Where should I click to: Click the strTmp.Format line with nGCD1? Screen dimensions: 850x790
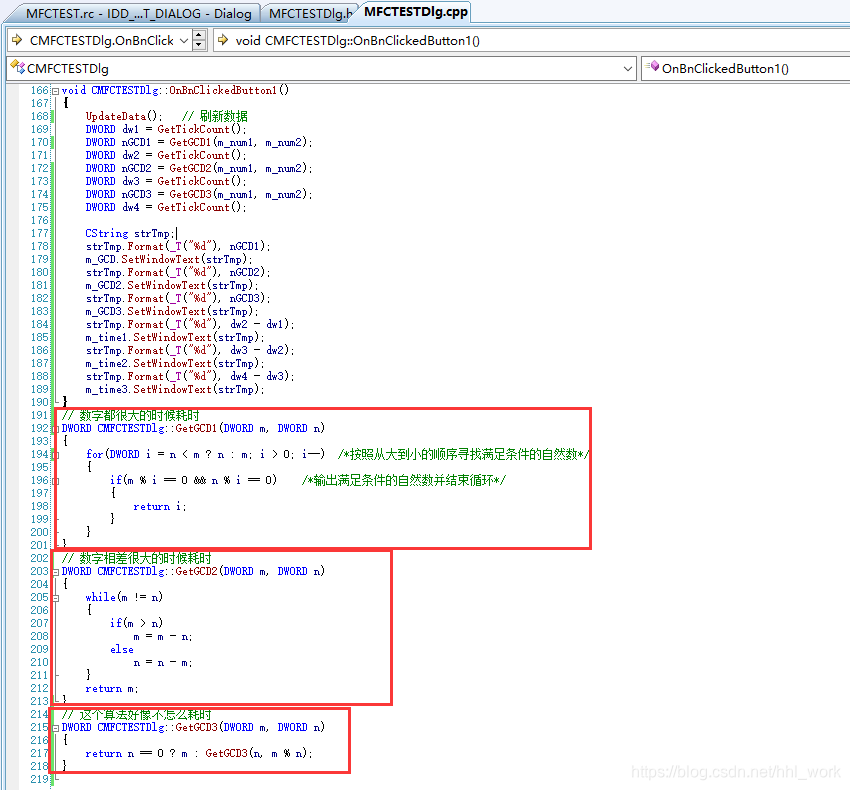pyautogui.click(x=178, y=246)
